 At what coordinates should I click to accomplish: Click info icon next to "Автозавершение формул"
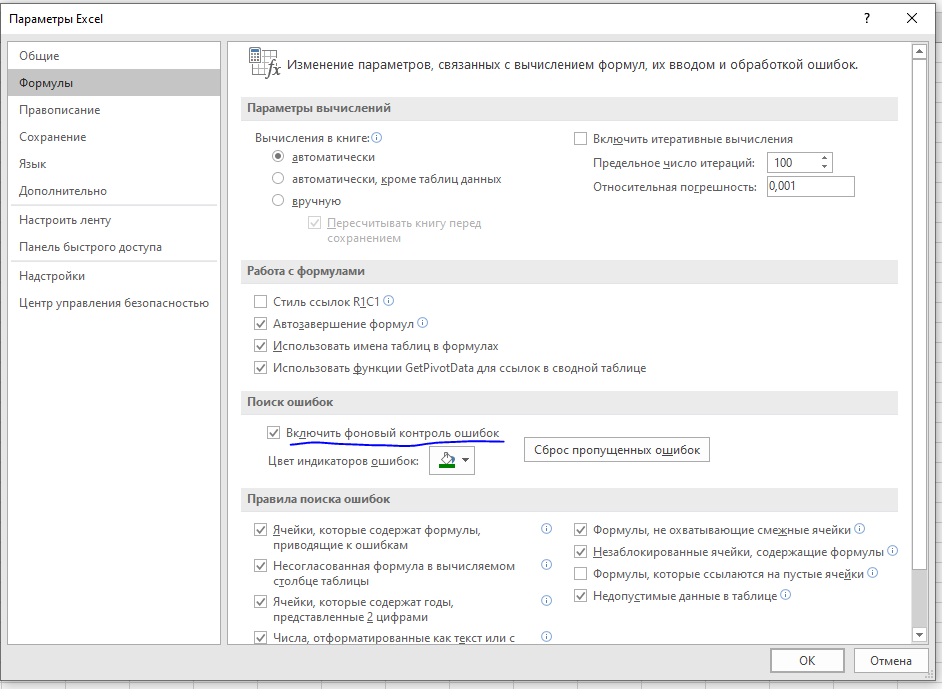point(422,324)
